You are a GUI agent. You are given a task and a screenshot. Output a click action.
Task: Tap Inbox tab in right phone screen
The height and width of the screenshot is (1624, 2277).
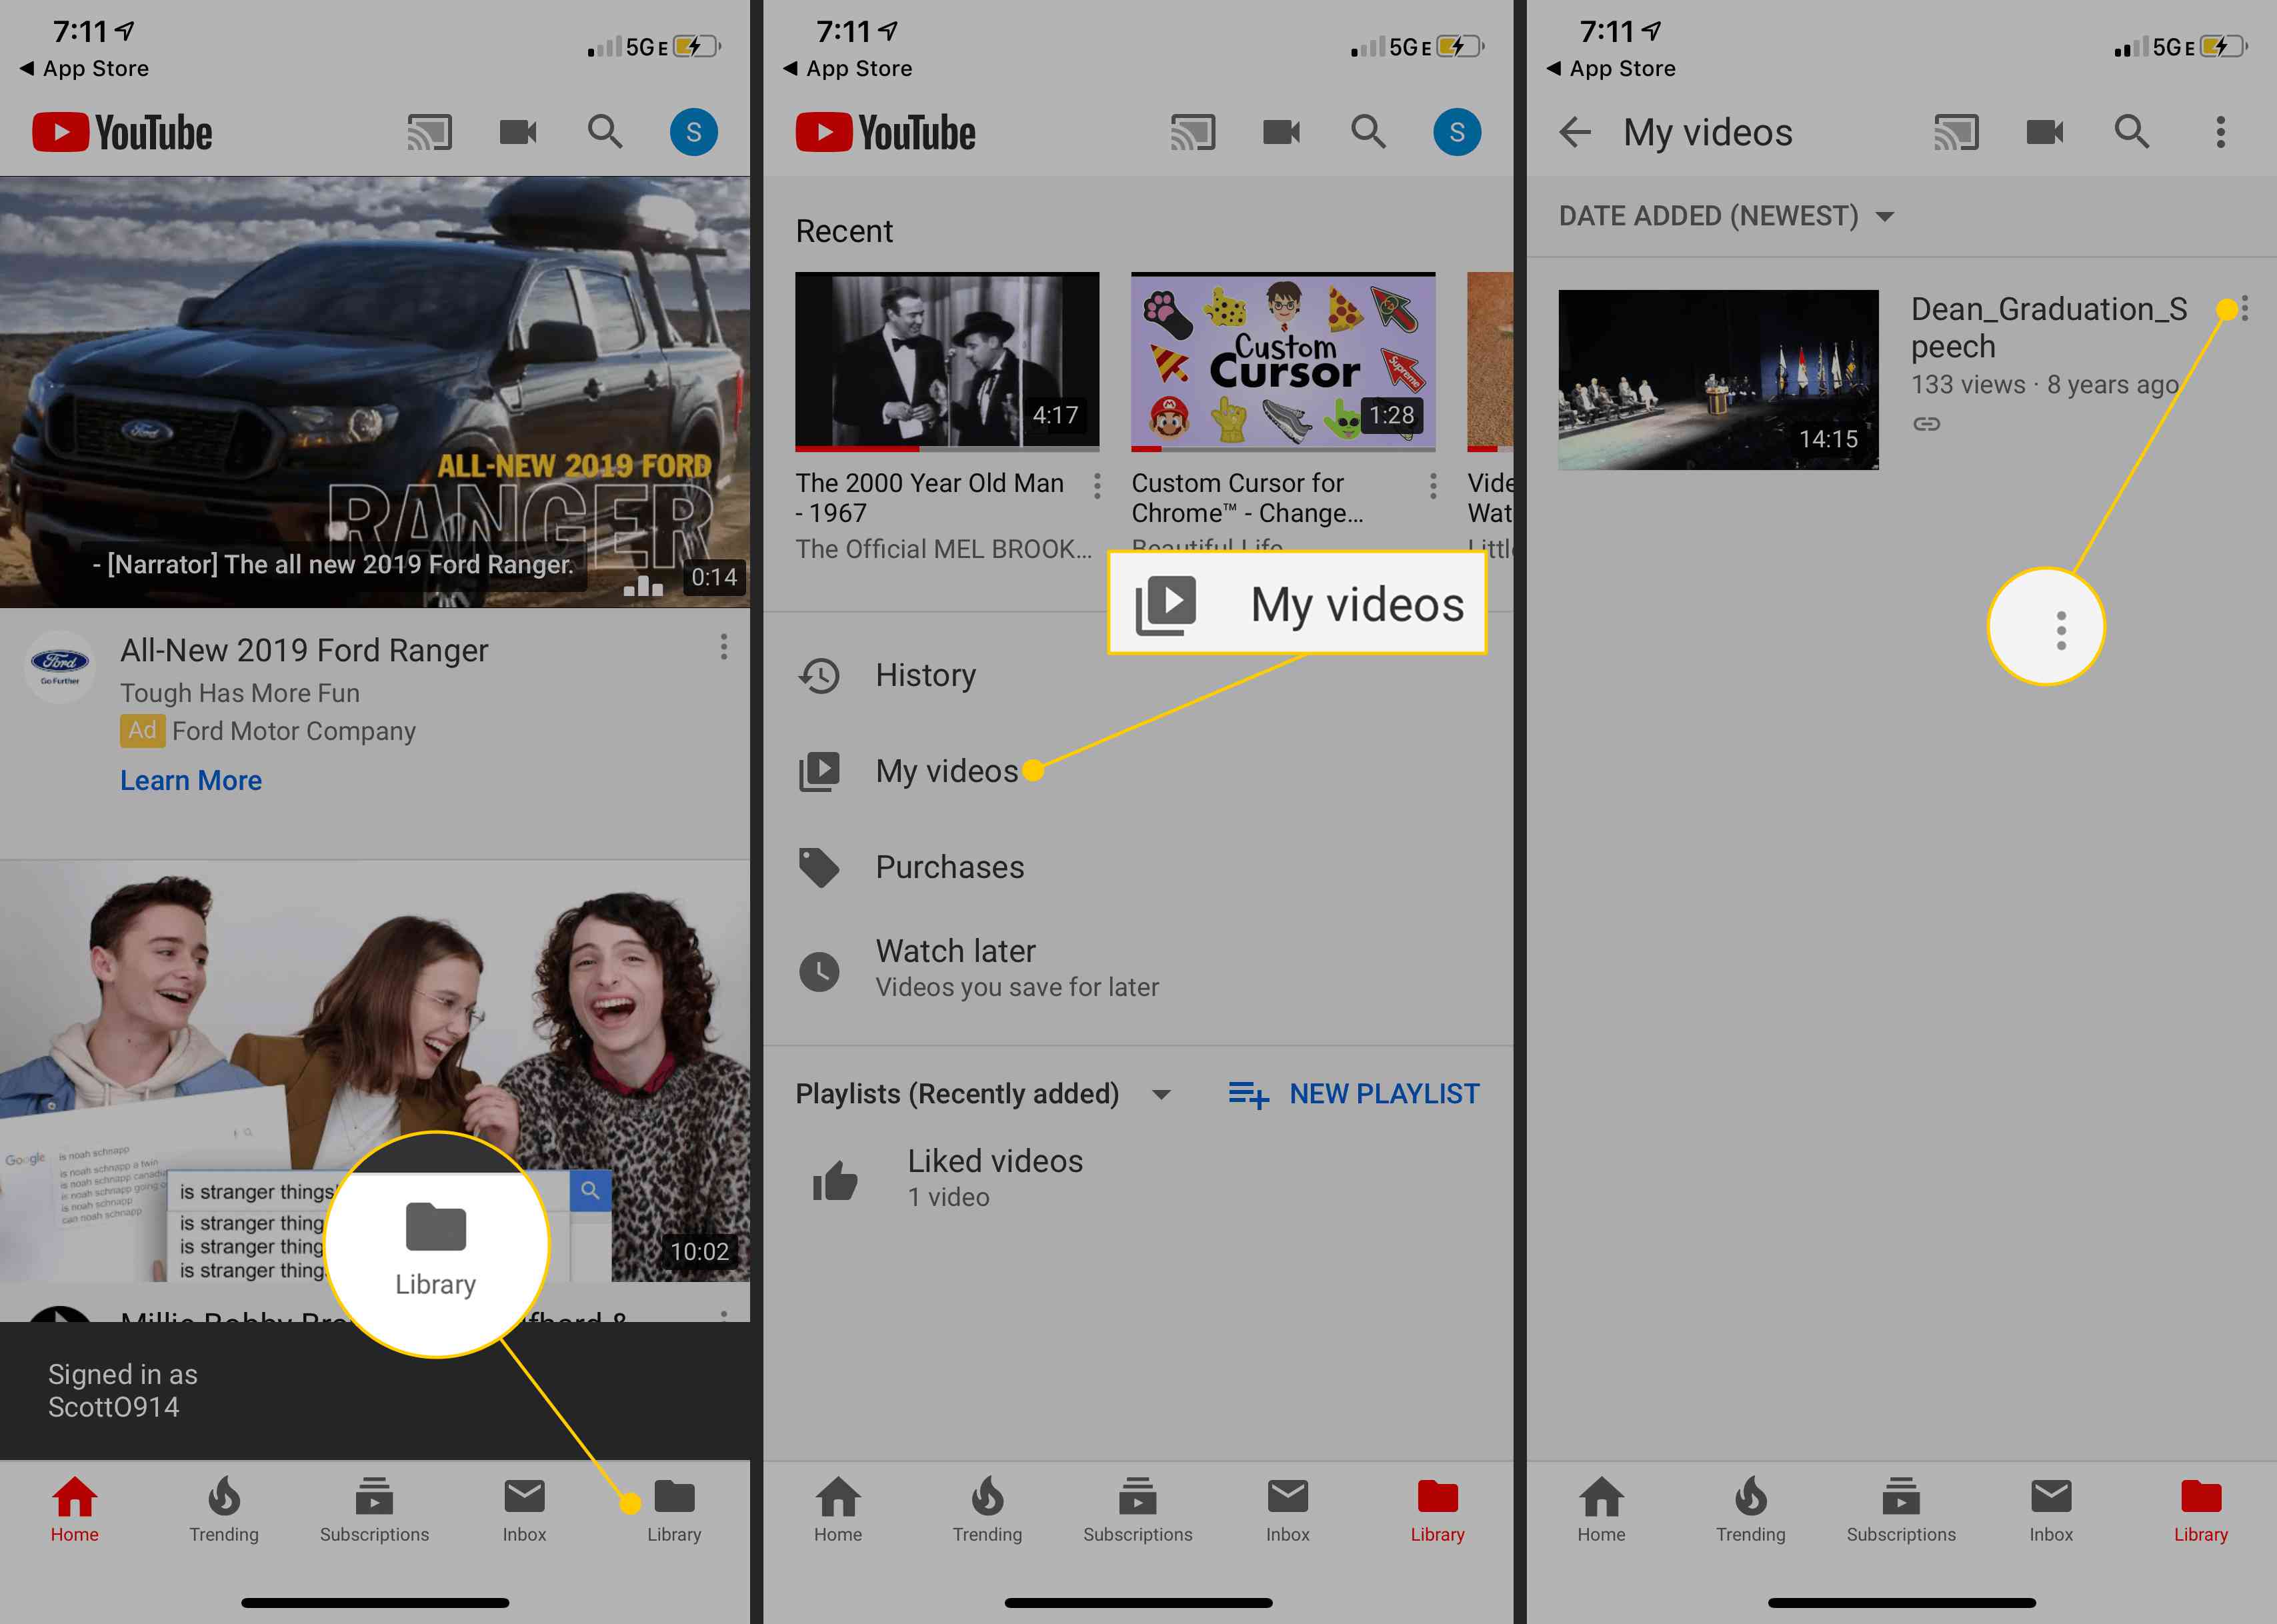point(2051,1510)
